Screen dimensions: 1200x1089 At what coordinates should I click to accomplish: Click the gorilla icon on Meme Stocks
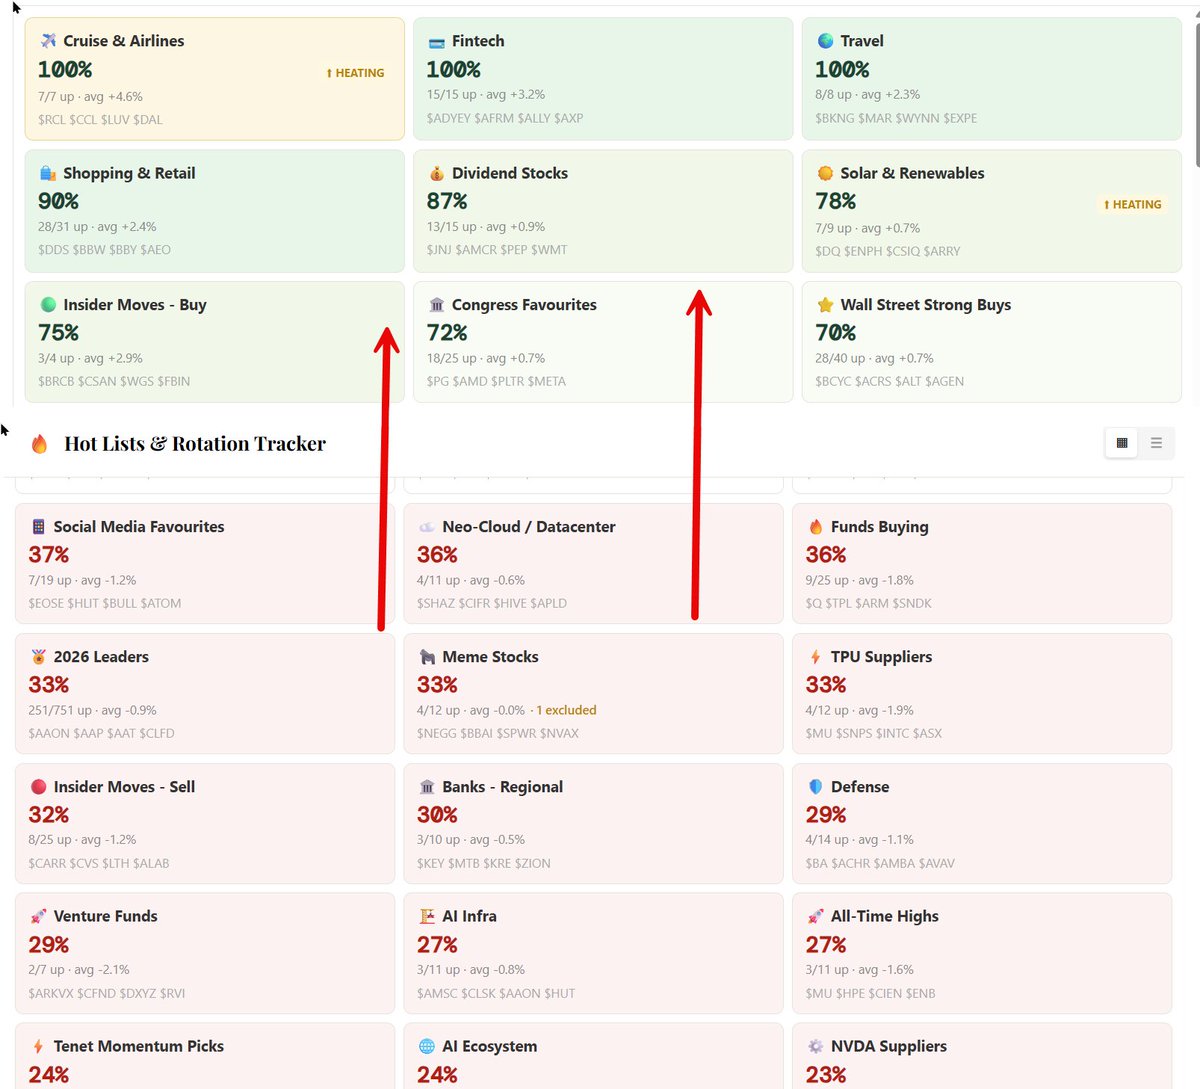tap(427, 657)
